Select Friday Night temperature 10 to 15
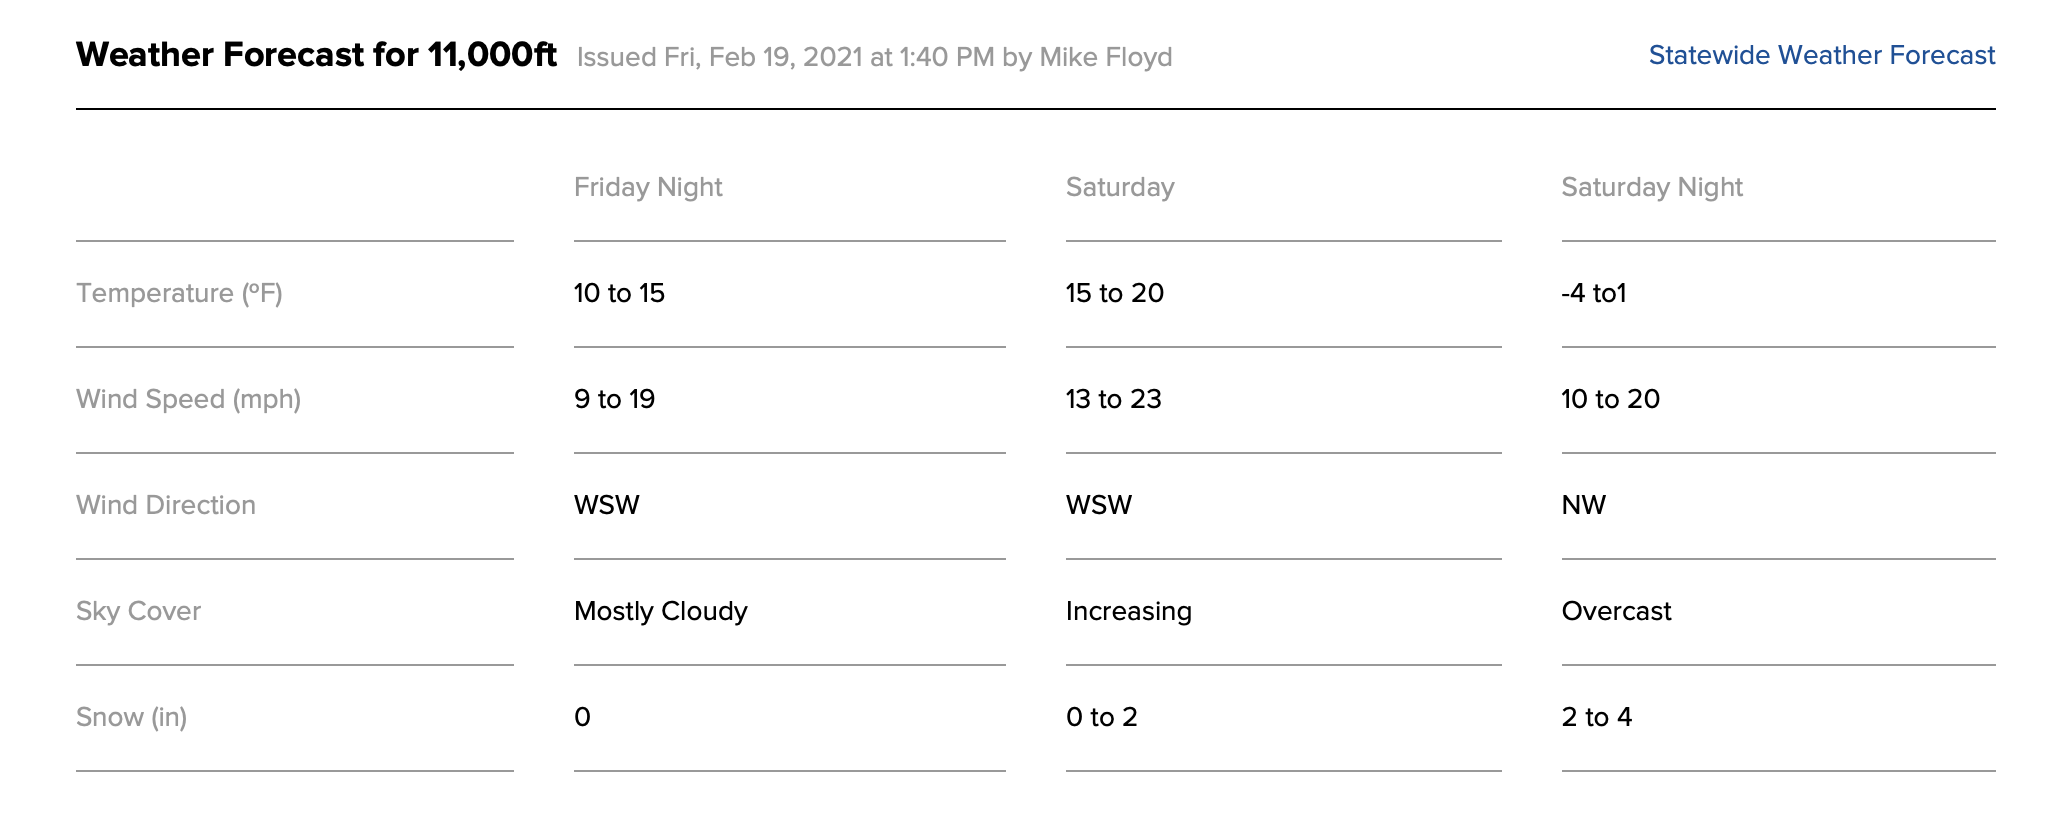Viewport: 2062px width, 832px height. click(x=619, y=293)
